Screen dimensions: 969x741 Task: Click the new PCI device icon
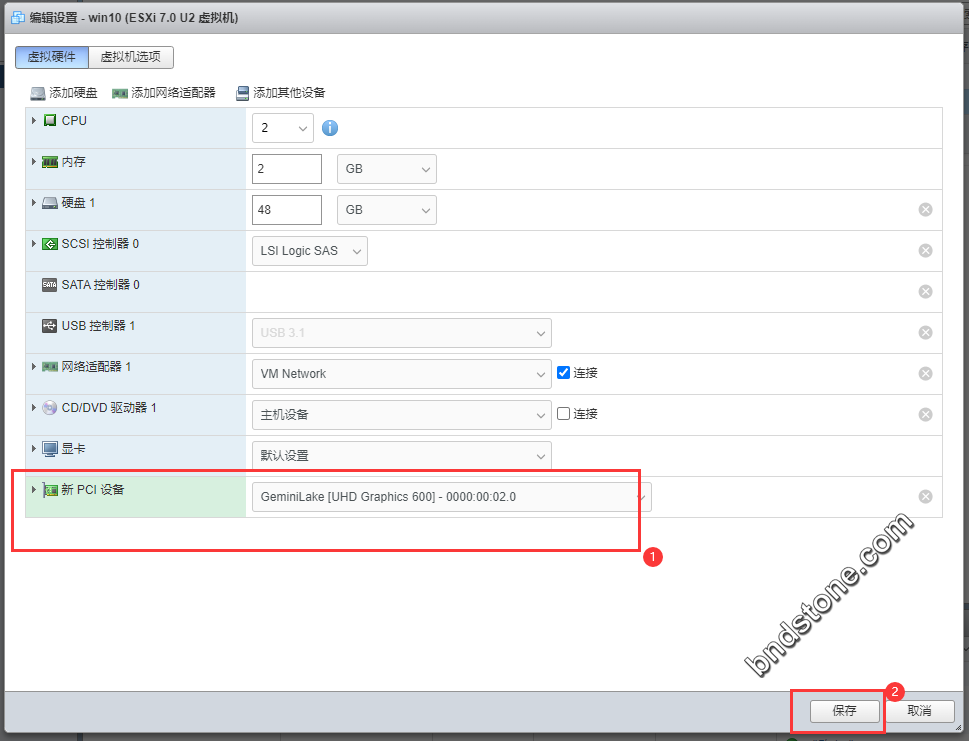click(50, 490)
